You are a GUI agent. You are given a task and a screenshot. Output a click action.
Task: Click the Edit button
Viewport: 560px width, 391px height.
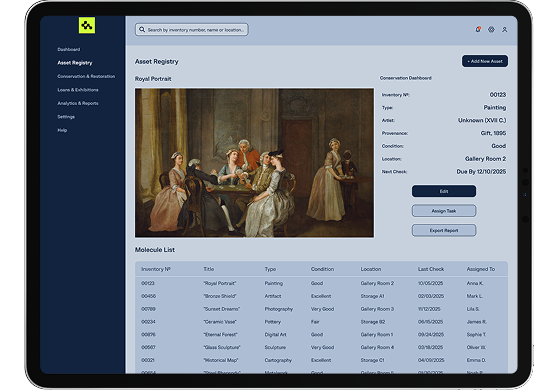pos(444,191)
